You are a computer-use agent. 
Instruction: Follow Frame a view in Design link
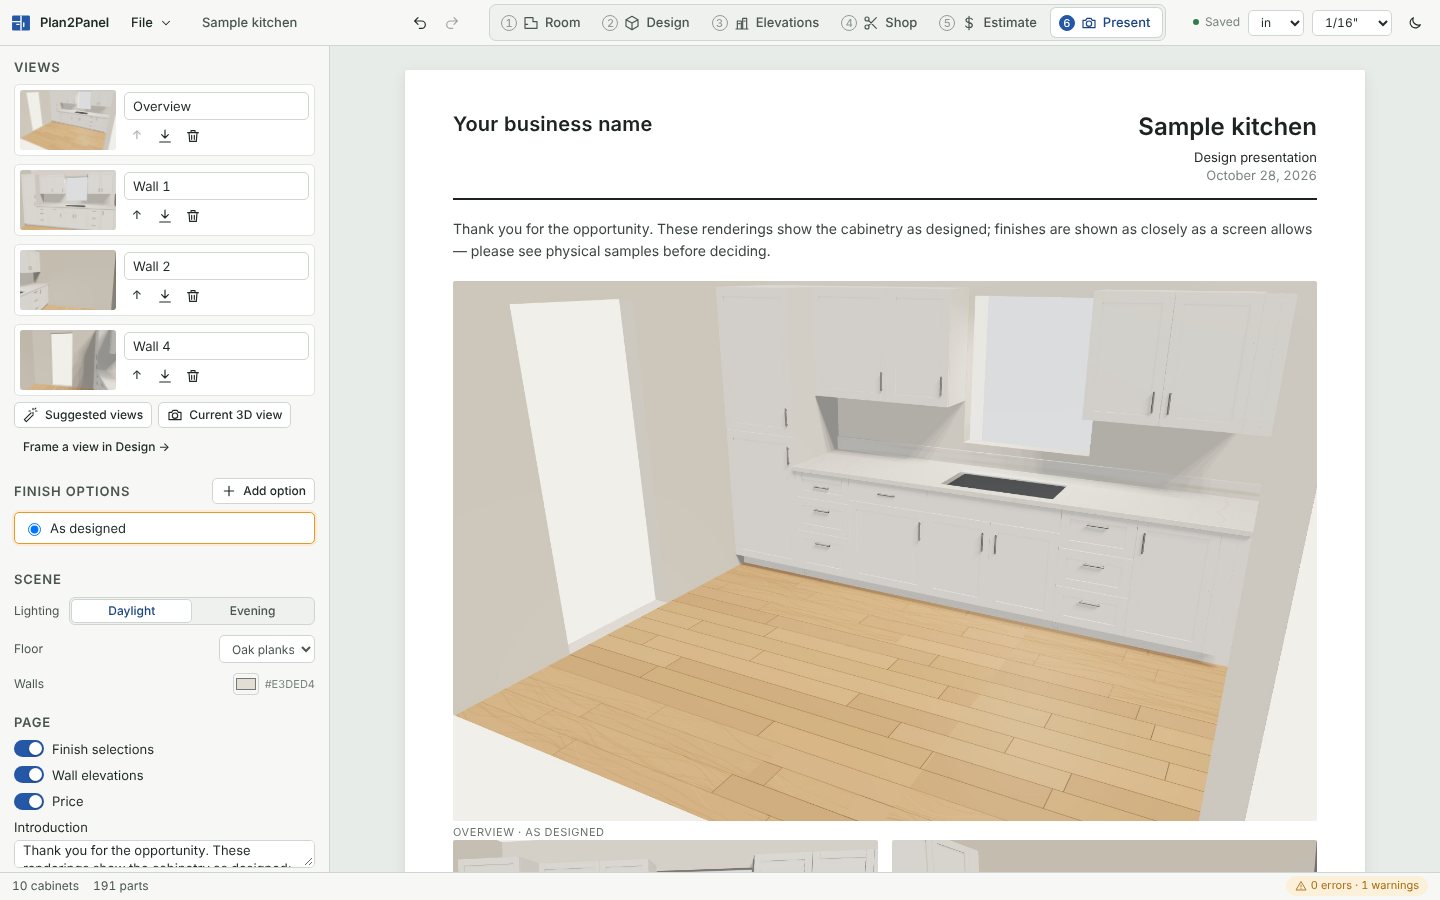(x=96, y=447)
